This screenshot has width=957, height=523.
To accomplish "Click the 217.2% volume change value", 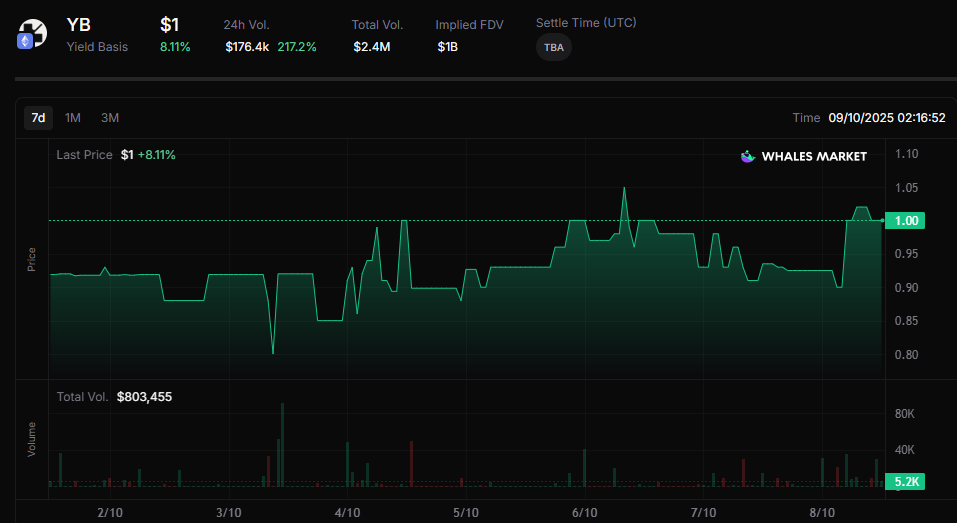I will 297,47.
